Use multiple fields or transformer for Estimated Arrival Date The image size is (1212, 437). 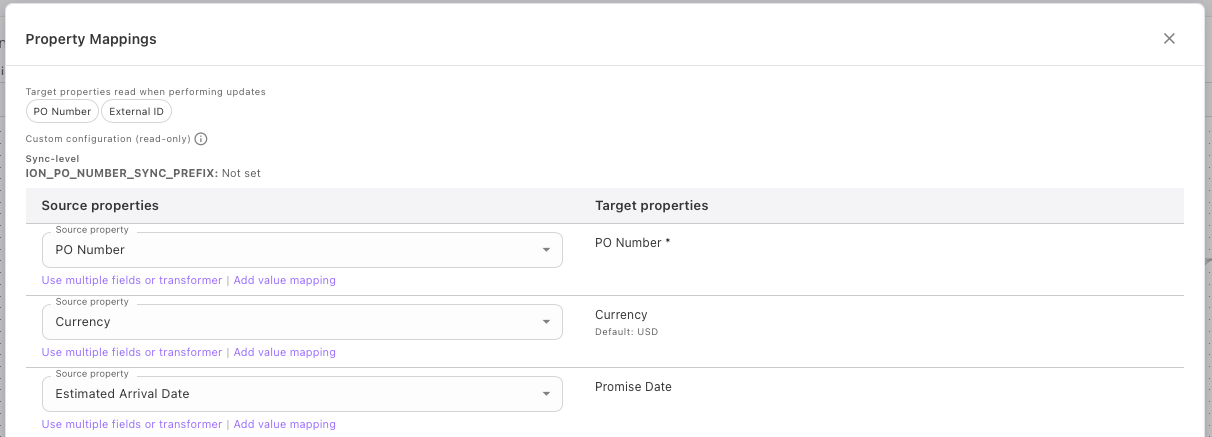[x=132, y=424]
